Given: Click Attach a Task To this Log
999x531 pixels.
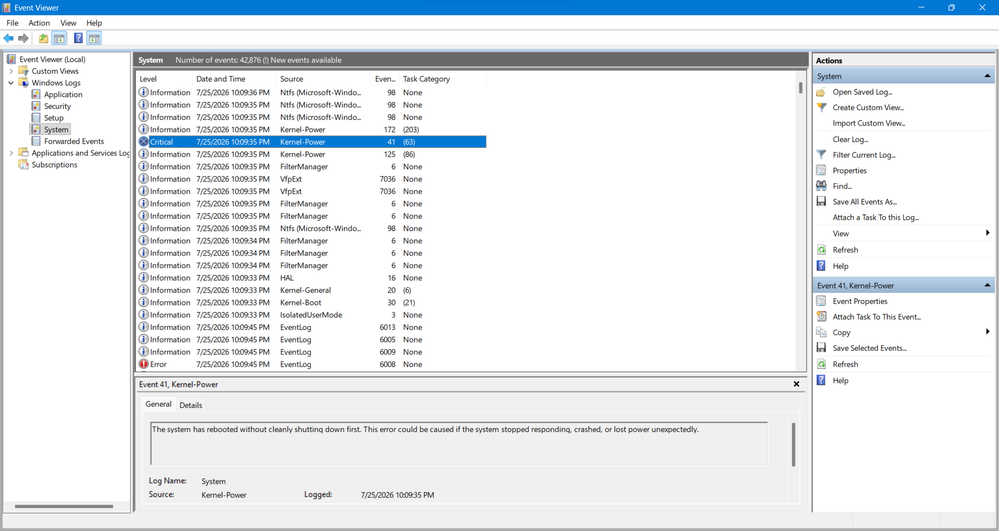Looking at the screenshot, I should click(x=875, y=217).
